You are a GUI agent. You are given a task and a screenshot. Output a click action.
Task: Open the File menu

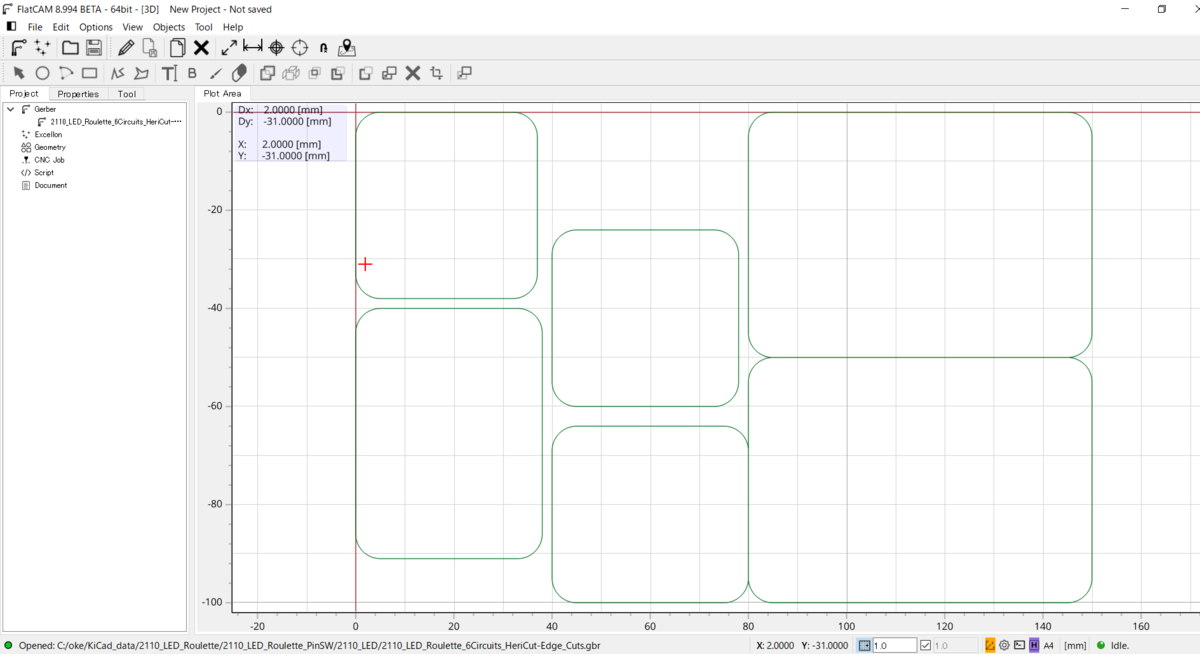pos(35,27)
